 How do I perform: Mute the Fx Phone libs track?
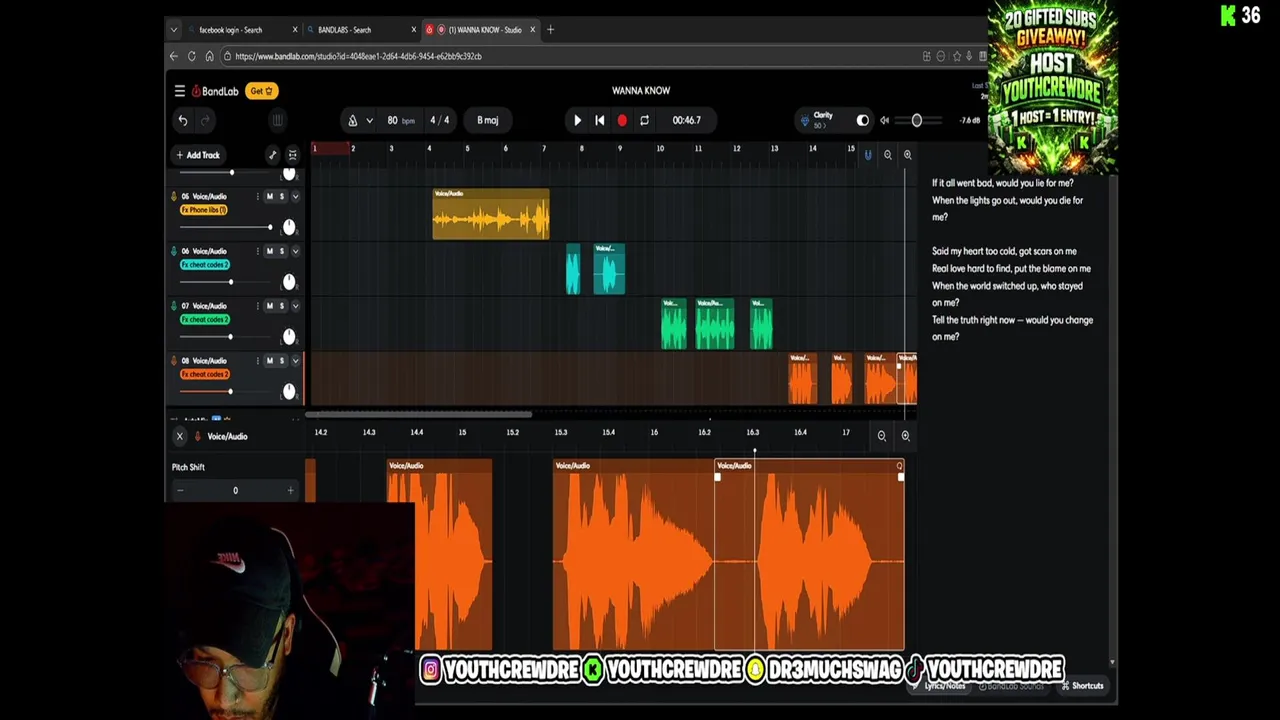pyautogui.click(x=269, y=196)
